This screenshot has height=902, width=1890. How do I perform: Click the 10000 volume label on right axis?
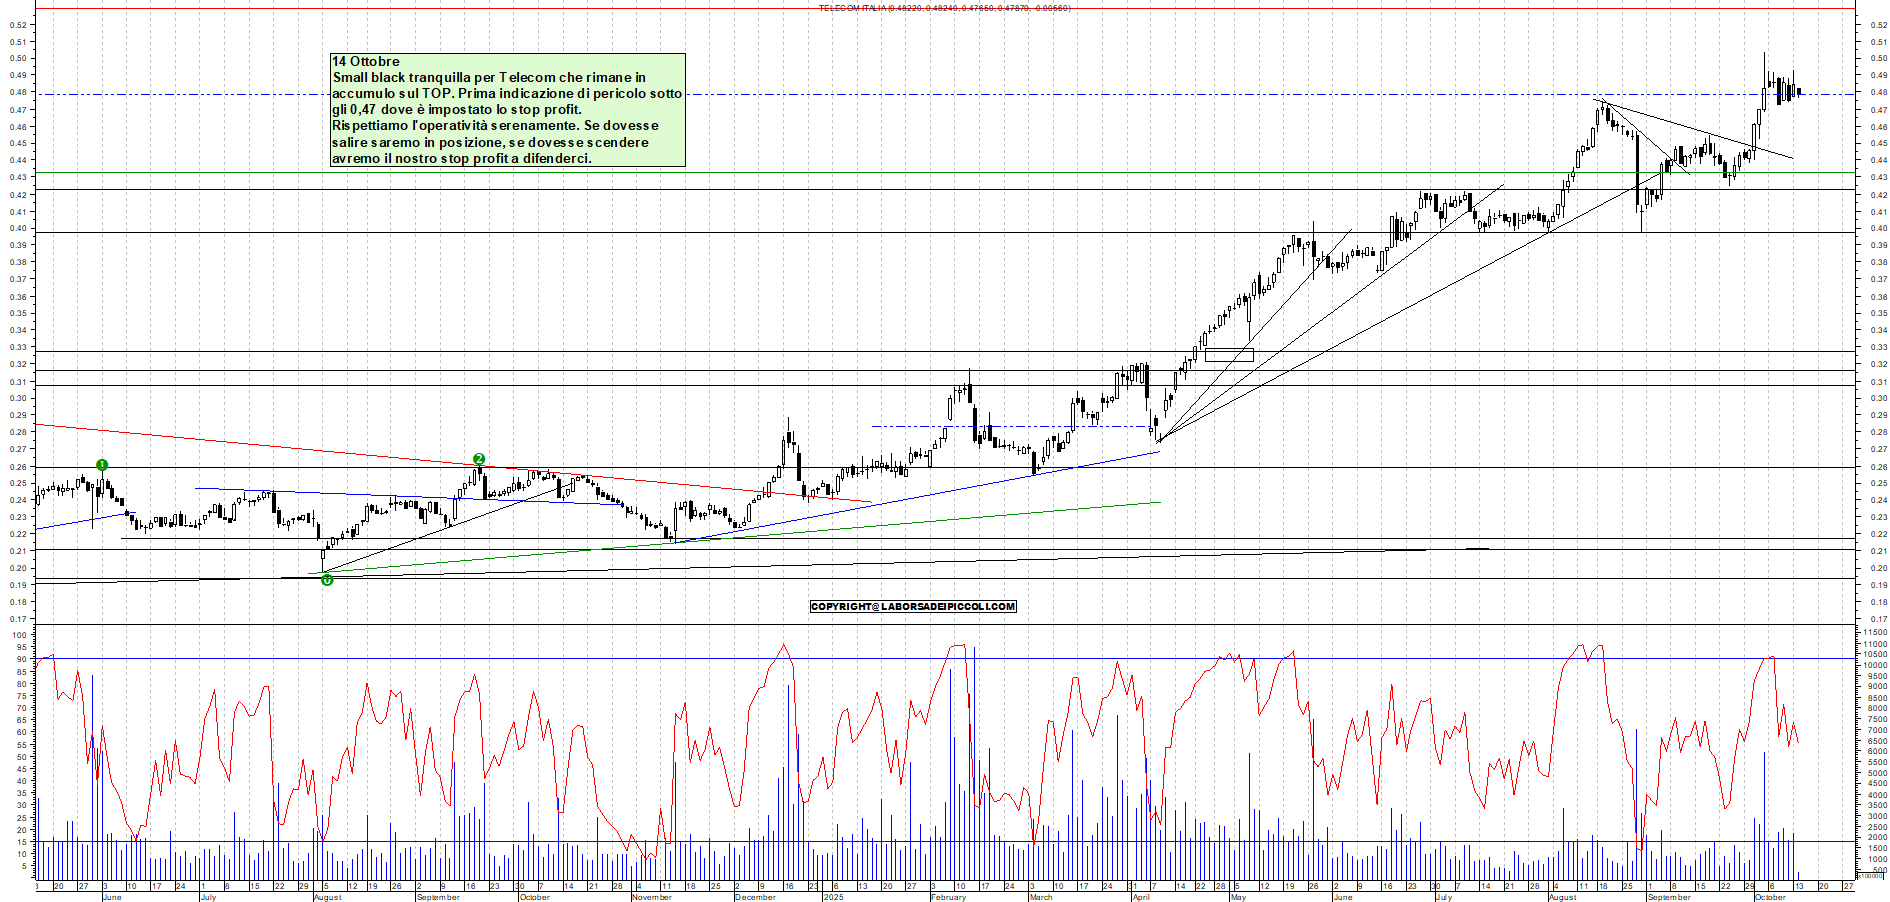click(x=1873, y=665)
